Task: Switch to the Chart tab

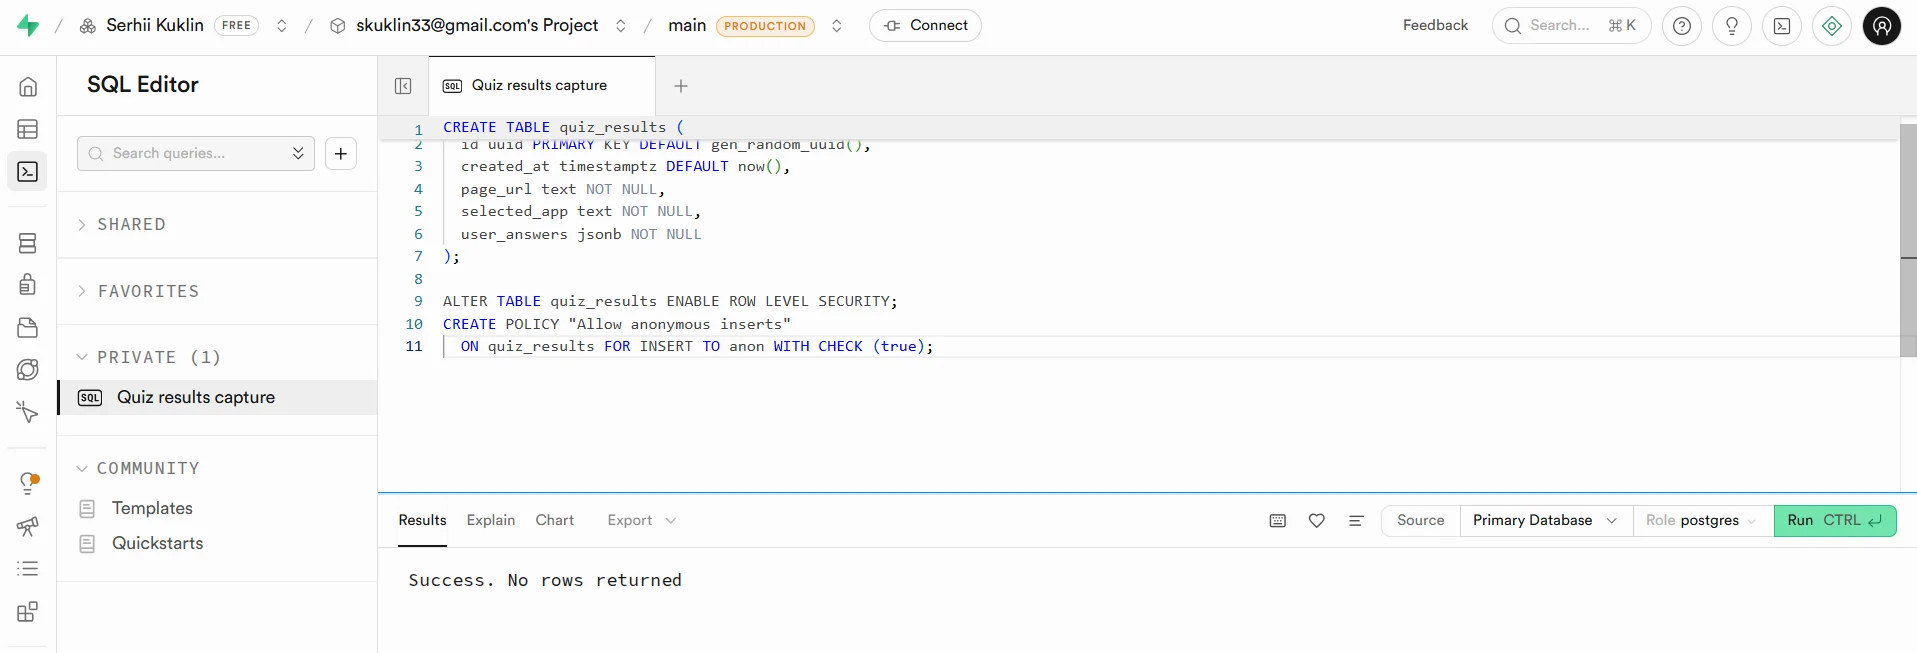Action: [x=554, y=521]
